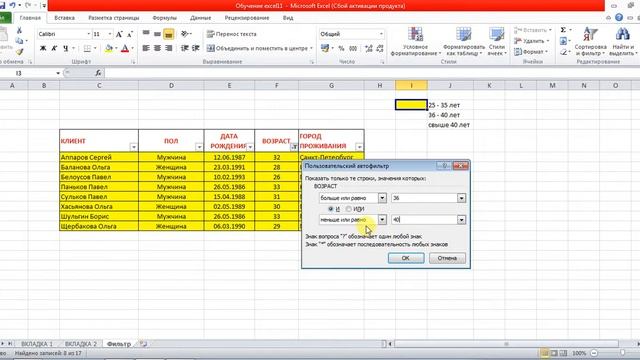Toggle bold formatting (Ж)
Screen dimensions: 640x360
[43, 48]
